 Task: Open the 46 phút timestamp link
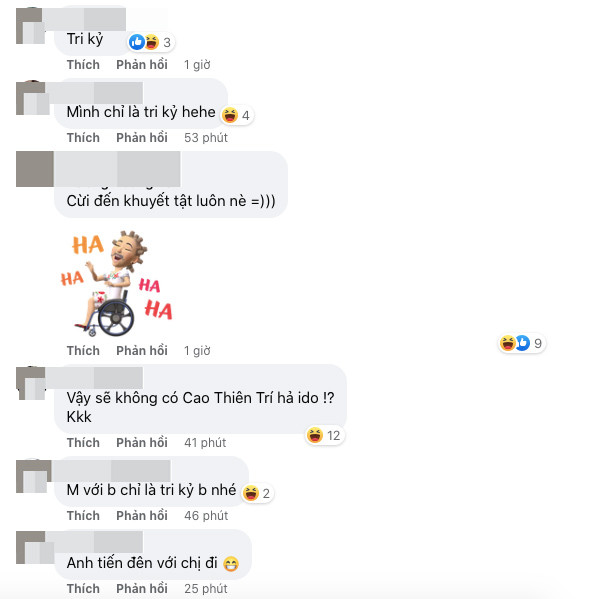pos(206,515)
